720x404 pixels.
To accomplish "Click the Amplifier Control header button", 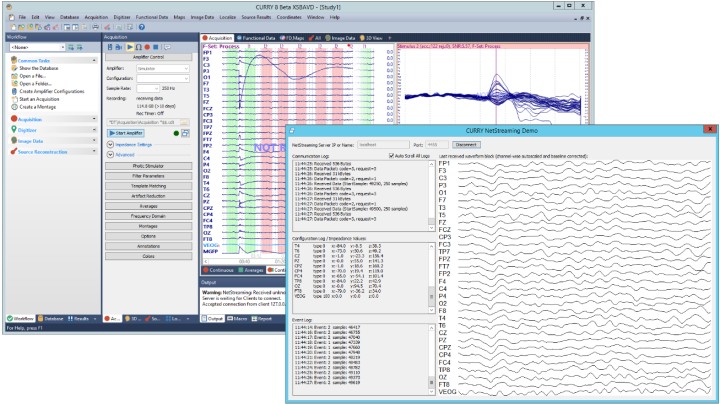I will 148,57.
